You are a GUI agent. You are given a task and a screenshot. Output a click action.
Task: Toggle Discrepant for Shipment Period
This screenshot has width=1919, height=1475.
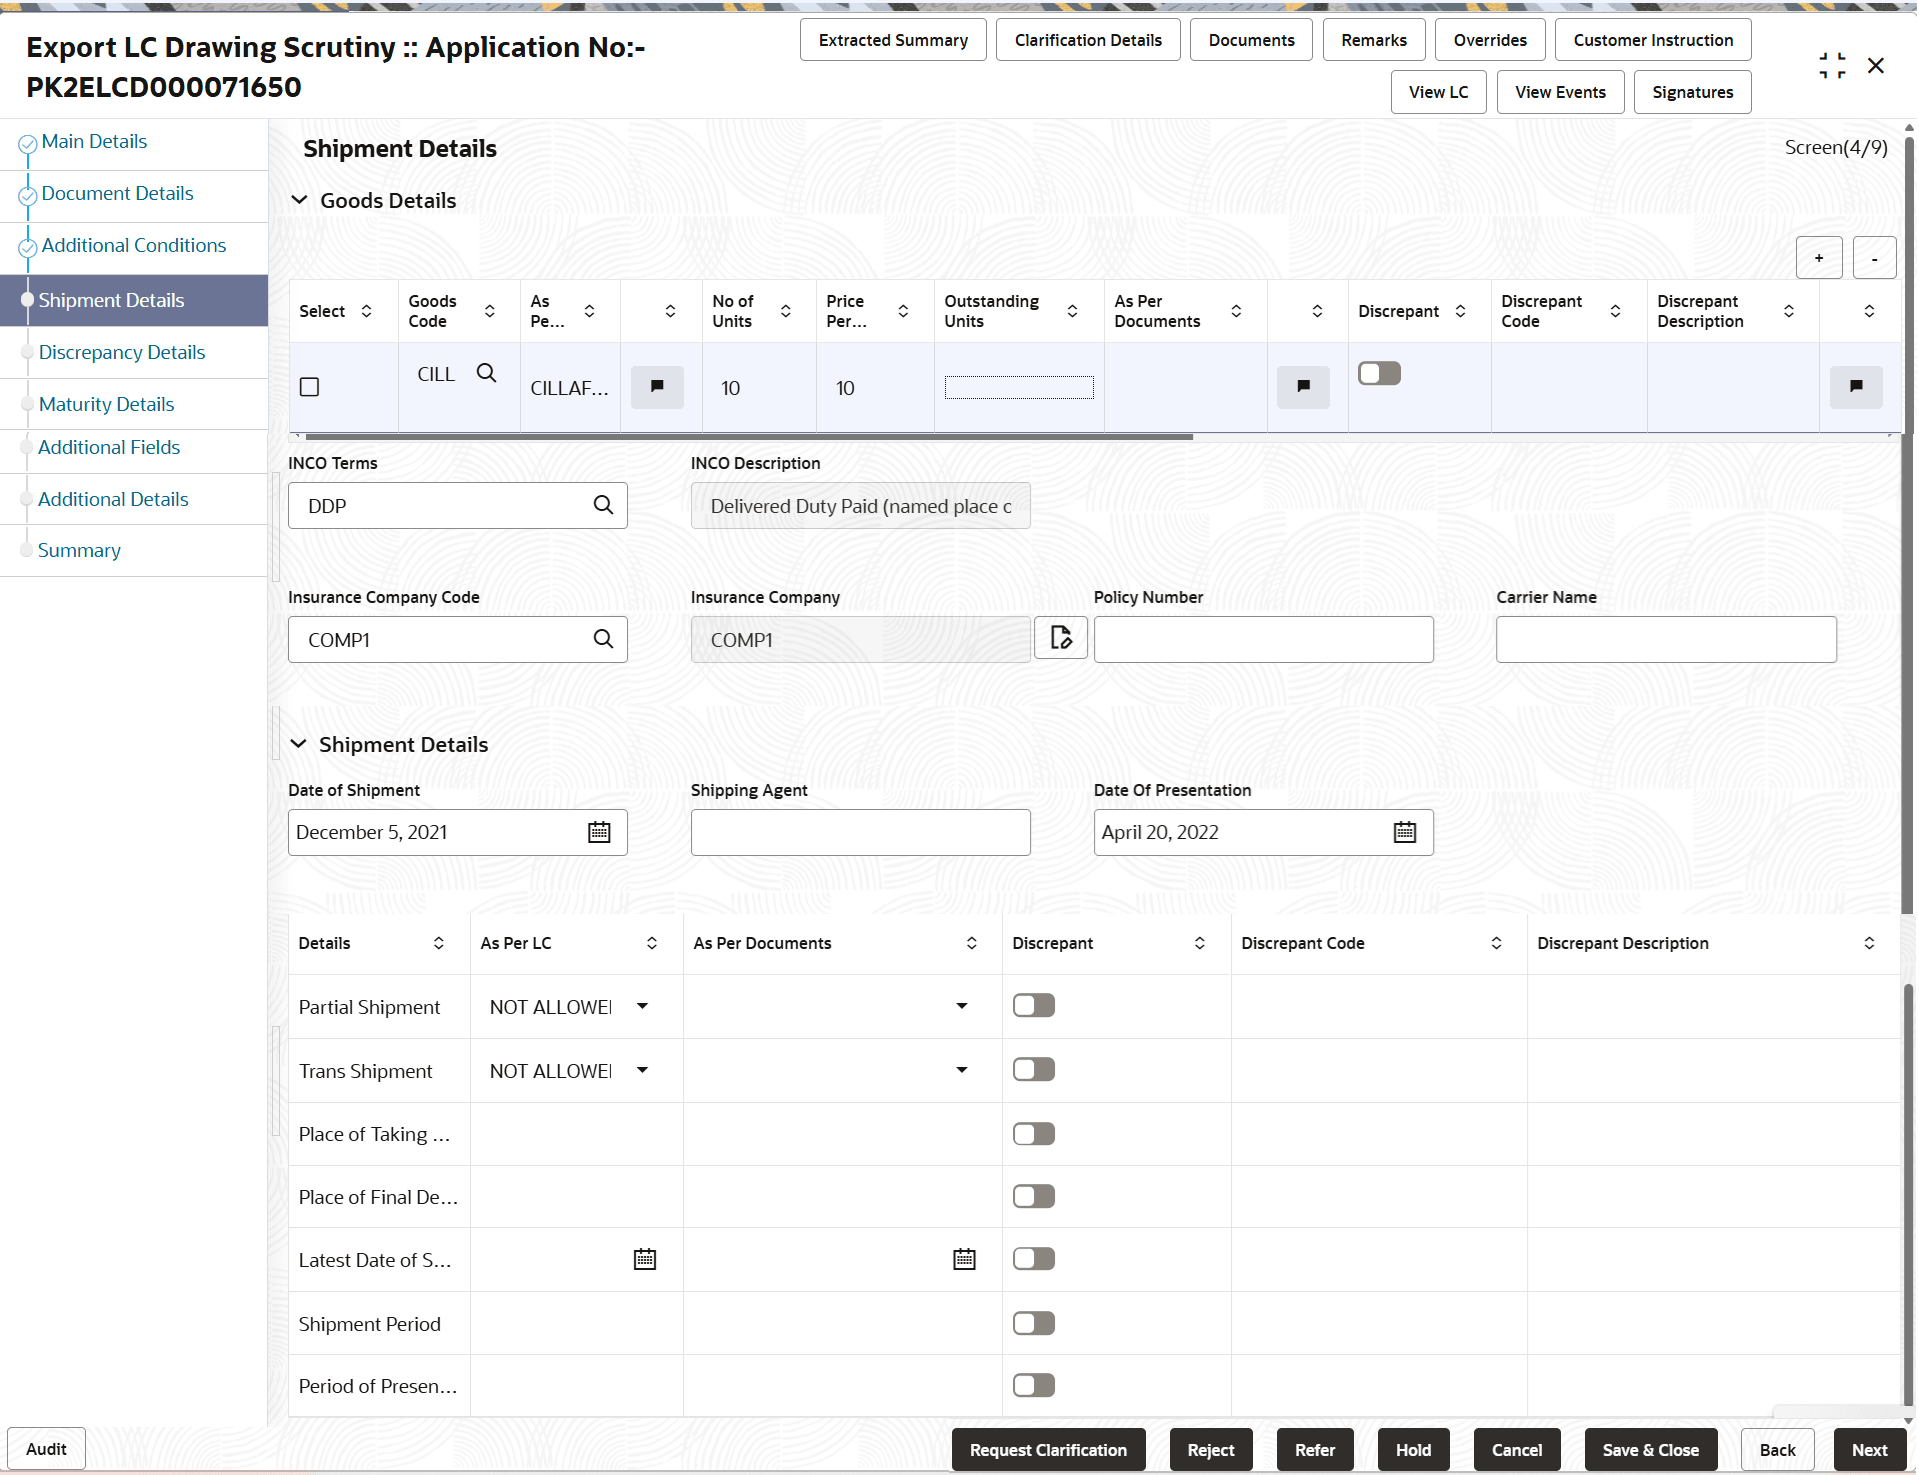point(1034,1323)
